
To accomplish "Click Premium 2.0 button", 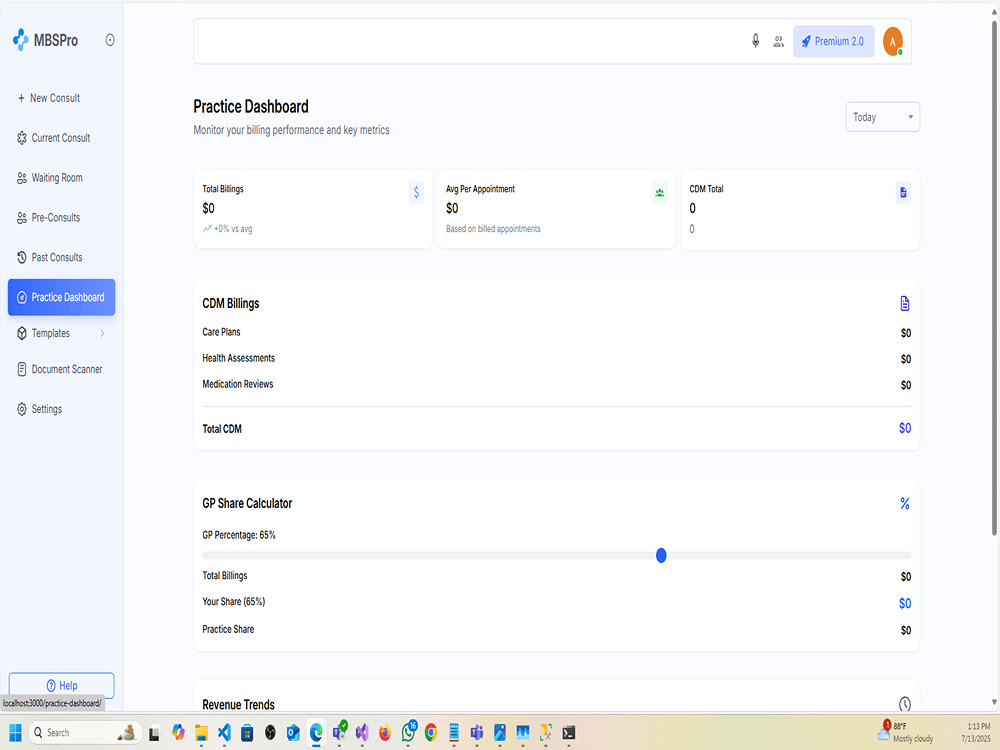I will 834,41.
